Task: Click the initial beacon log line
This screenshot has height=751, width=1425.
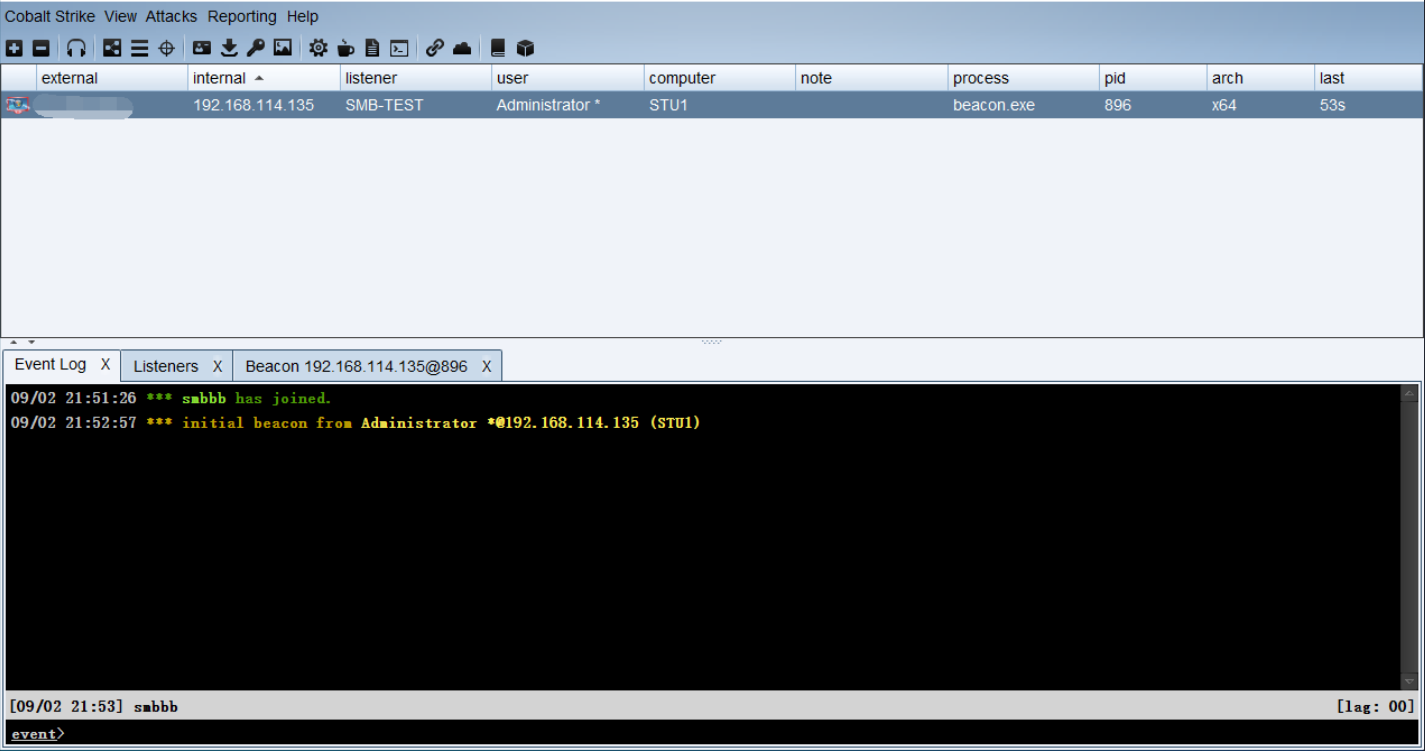Action: [355, 423]
